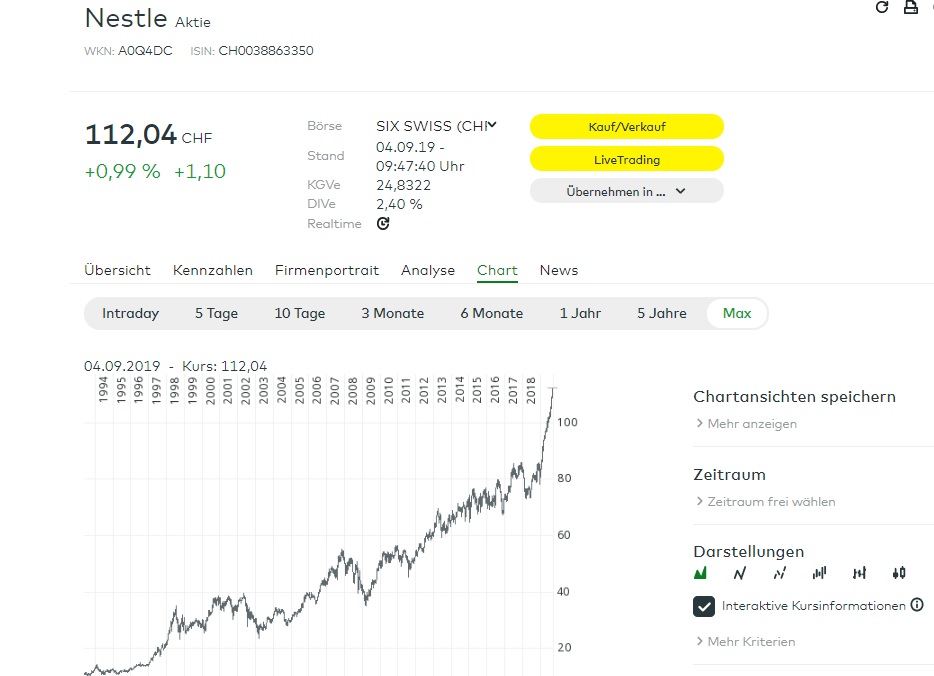Choose the dashed line chart style icon

780,573
